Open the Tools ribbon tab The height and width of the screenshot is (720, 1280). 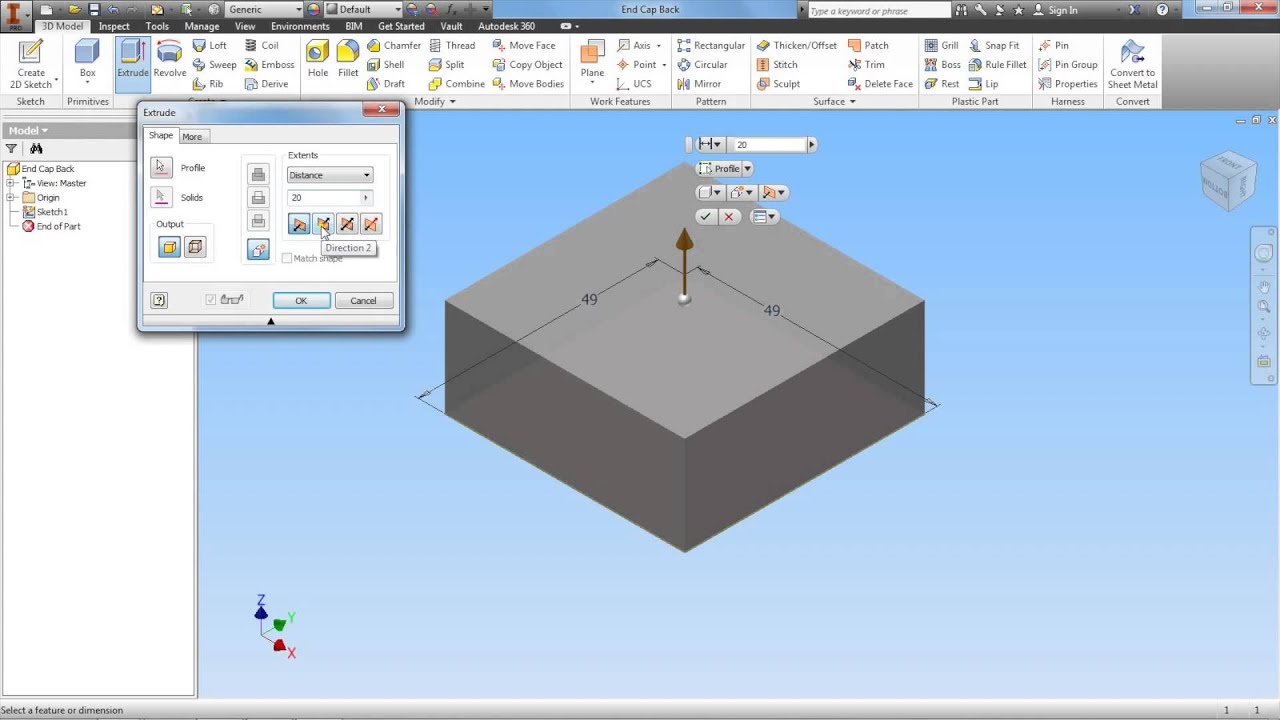point(157,26)
